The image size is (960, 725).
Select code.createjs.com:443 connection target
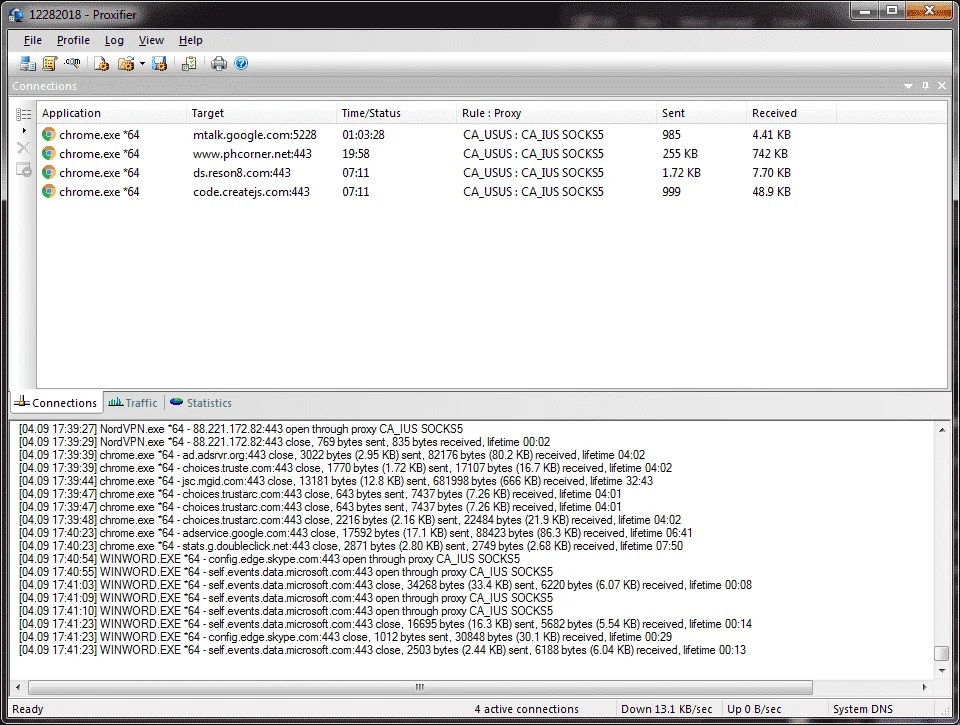251,191
